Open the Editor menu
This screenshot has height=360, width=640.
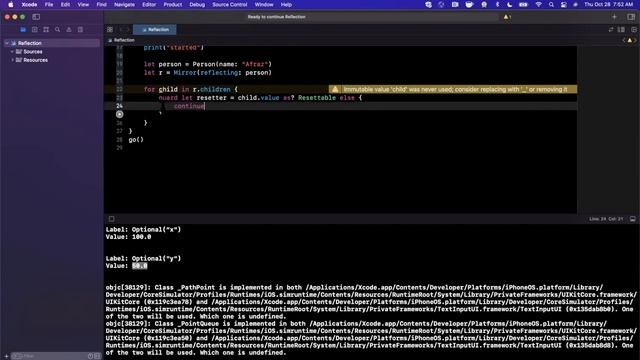click(149, 4)
